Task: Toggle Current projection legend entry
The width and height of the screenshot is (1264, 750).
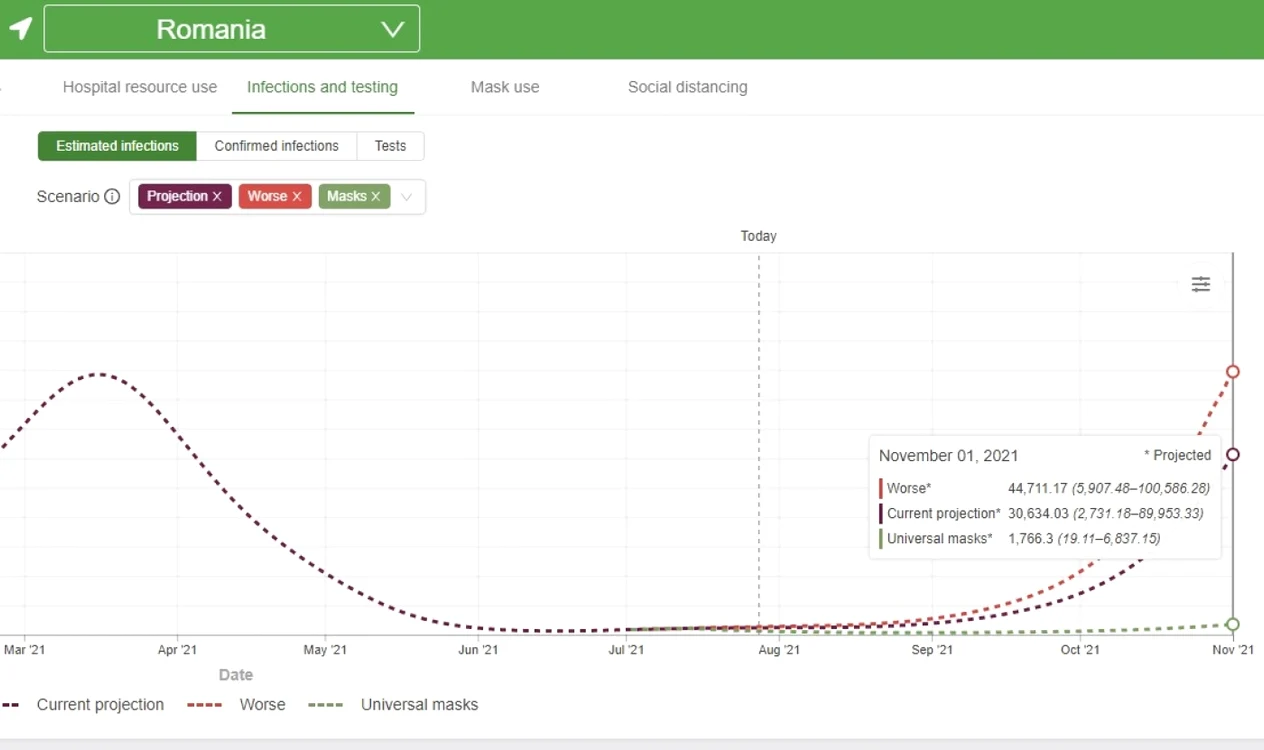Action: pyautogui.click(x=82, y=705)
